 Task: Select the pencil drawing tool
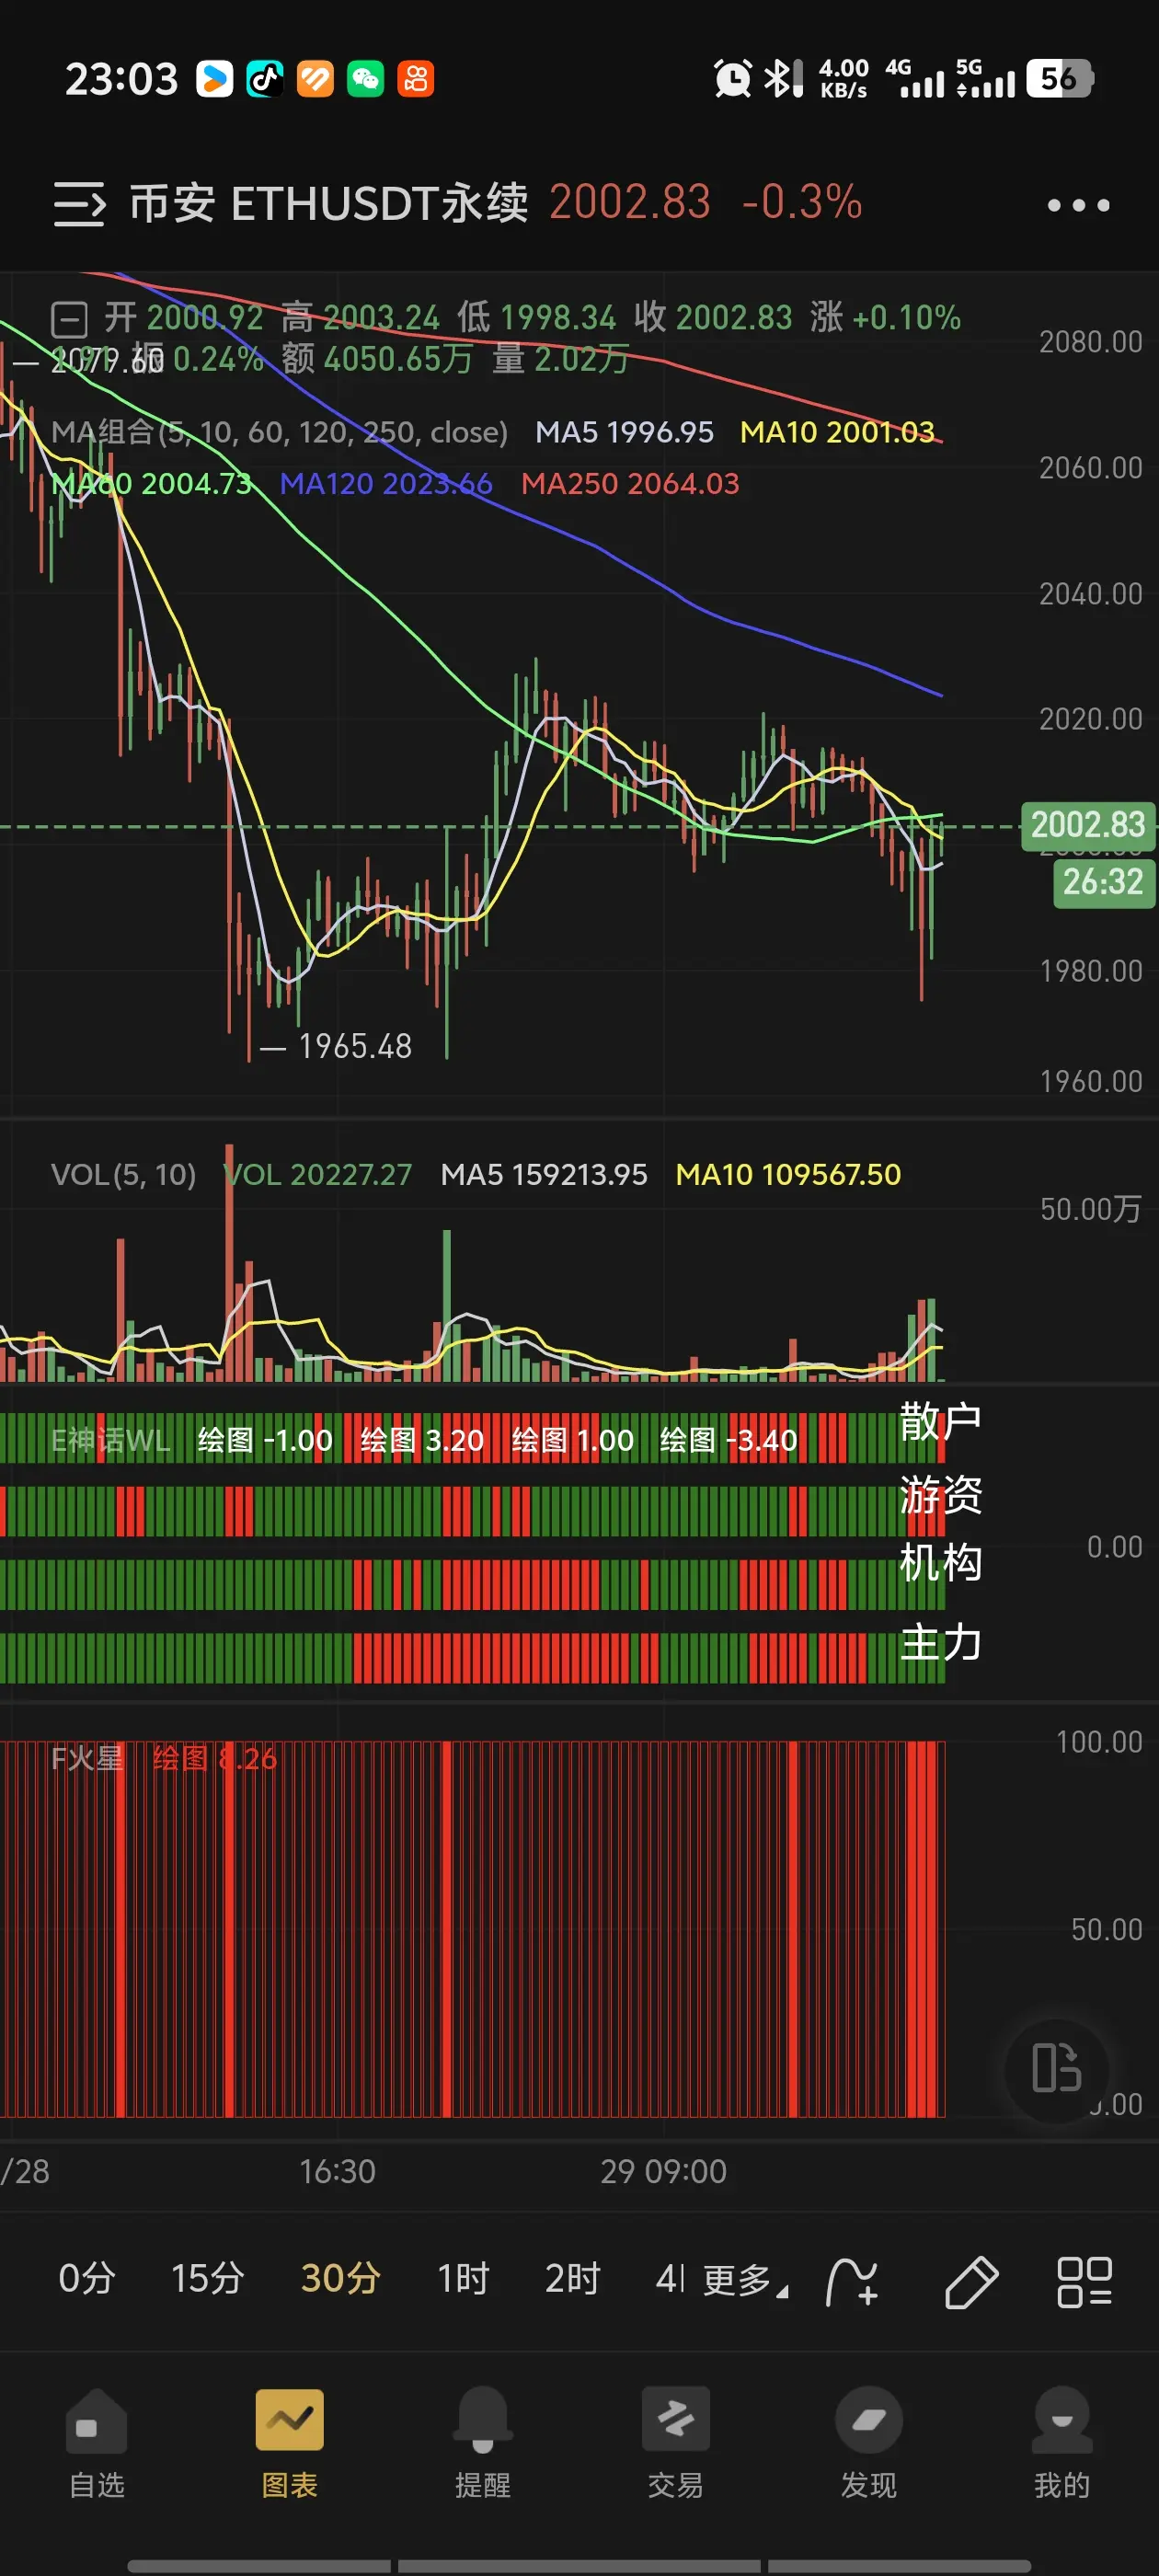(971, 2282)
